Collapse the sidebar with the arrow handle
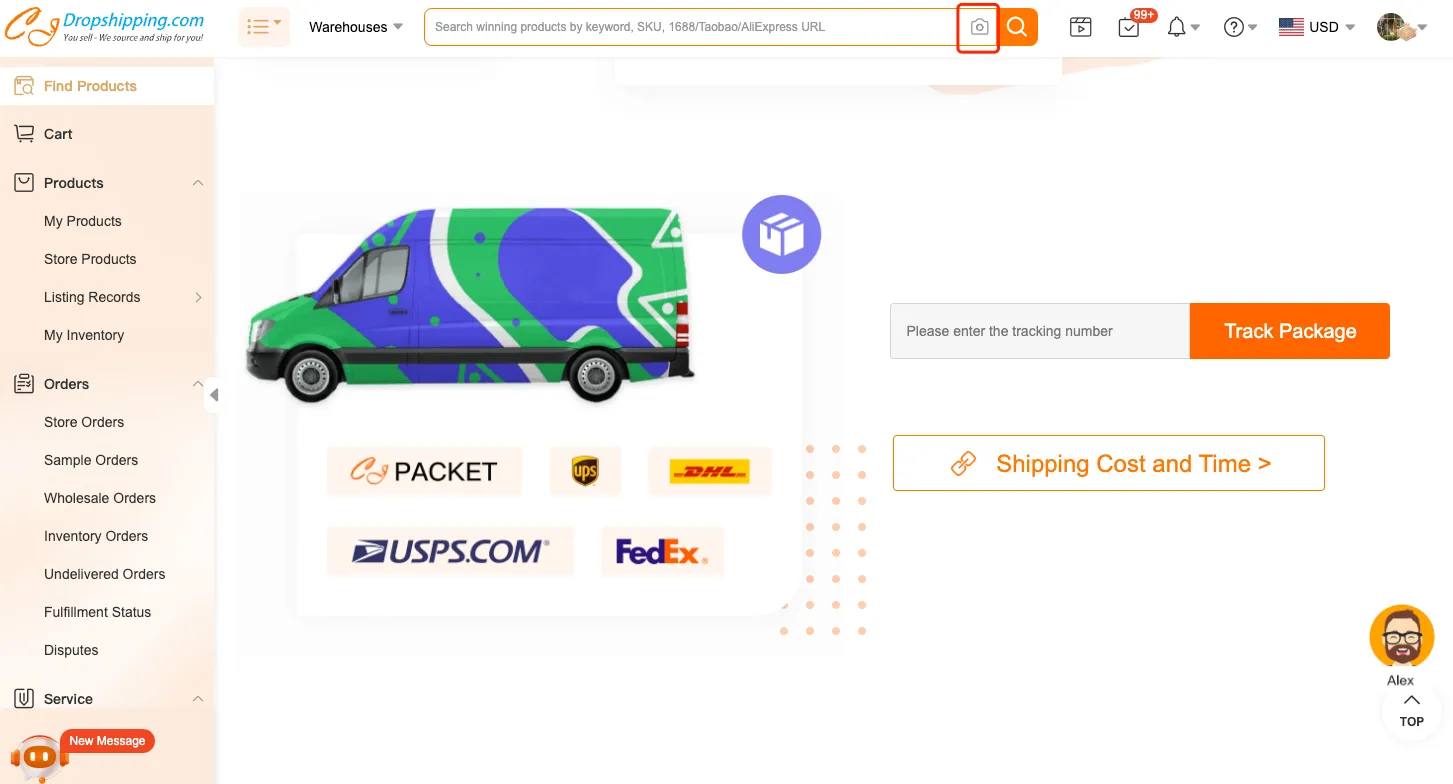Image resolution: width=1453 pixels, height=784 pixels. [x=213, y=395]
